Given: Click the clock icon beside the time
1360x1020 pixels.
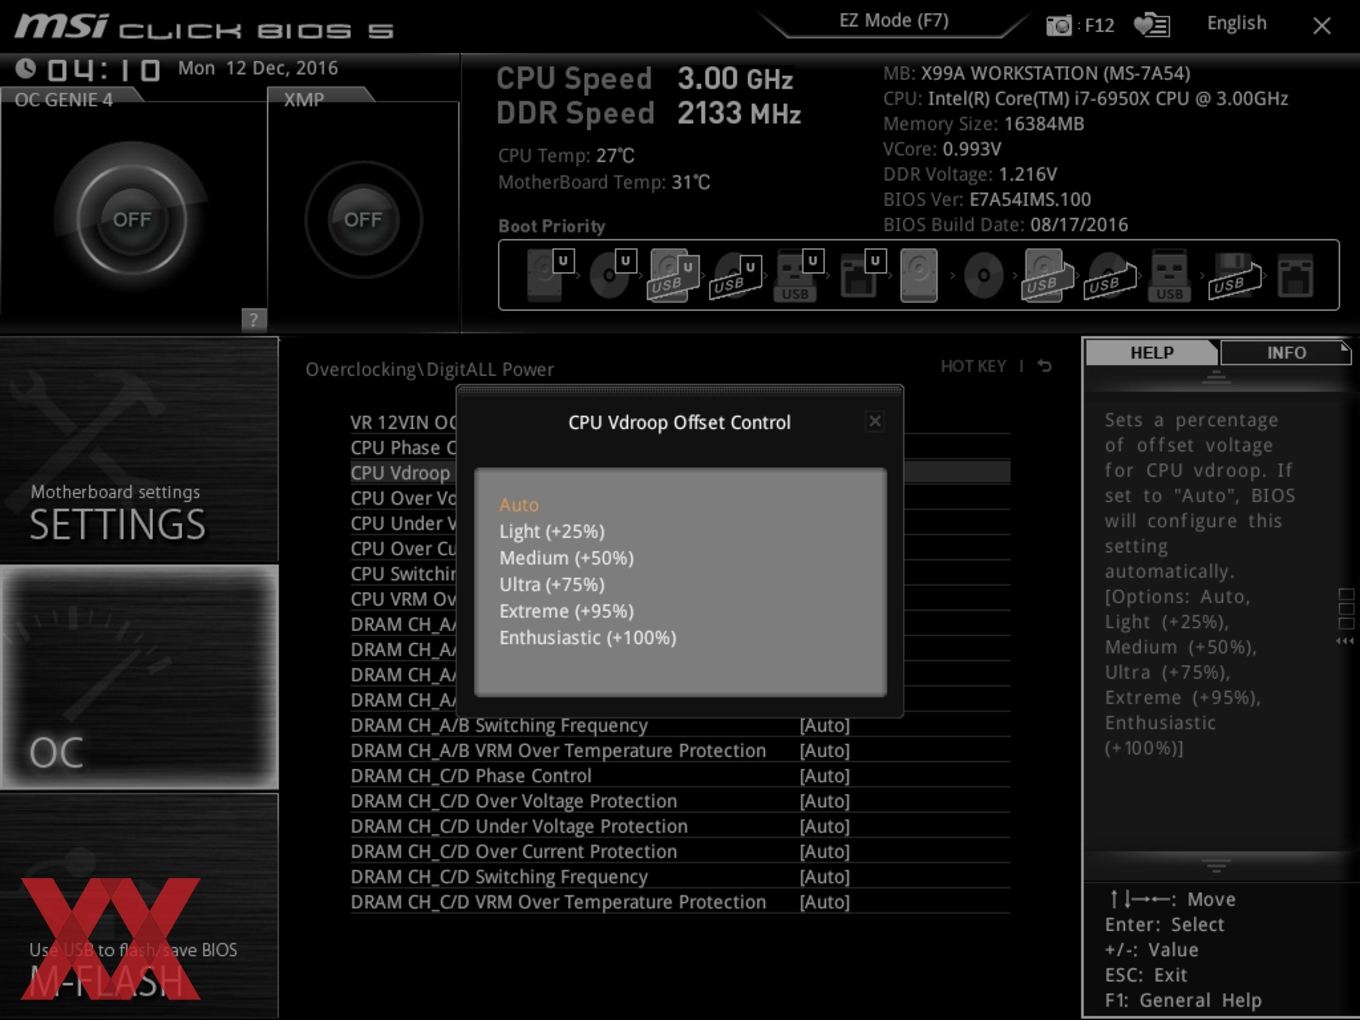Looking at the screenshot, I should point(25,68).
